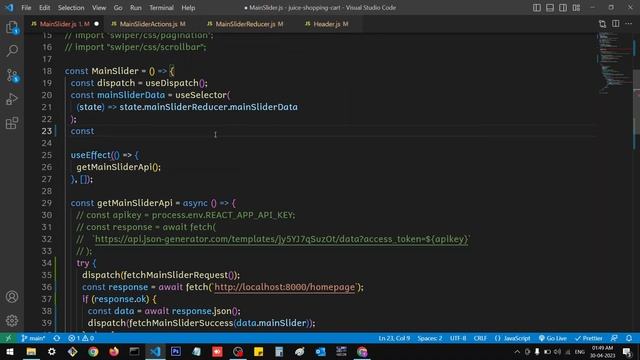Open the errors and warnings count
This screenshot has width=640, height=360.
[x=81, y=338]
